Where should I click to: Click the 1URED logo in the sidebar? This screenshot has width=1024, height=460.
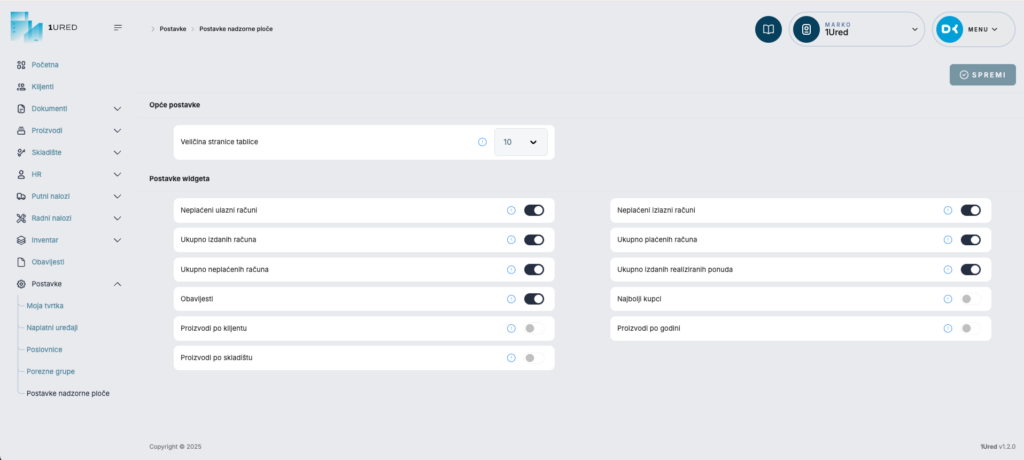(45, 27)
